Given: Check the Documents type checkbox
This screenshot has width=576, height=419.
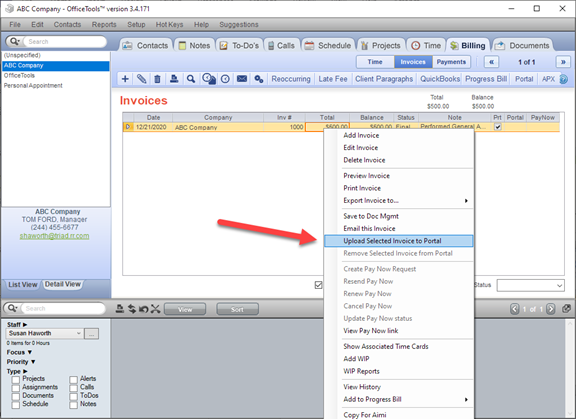Looking at the screenshot, I should (x=16, y=397).
